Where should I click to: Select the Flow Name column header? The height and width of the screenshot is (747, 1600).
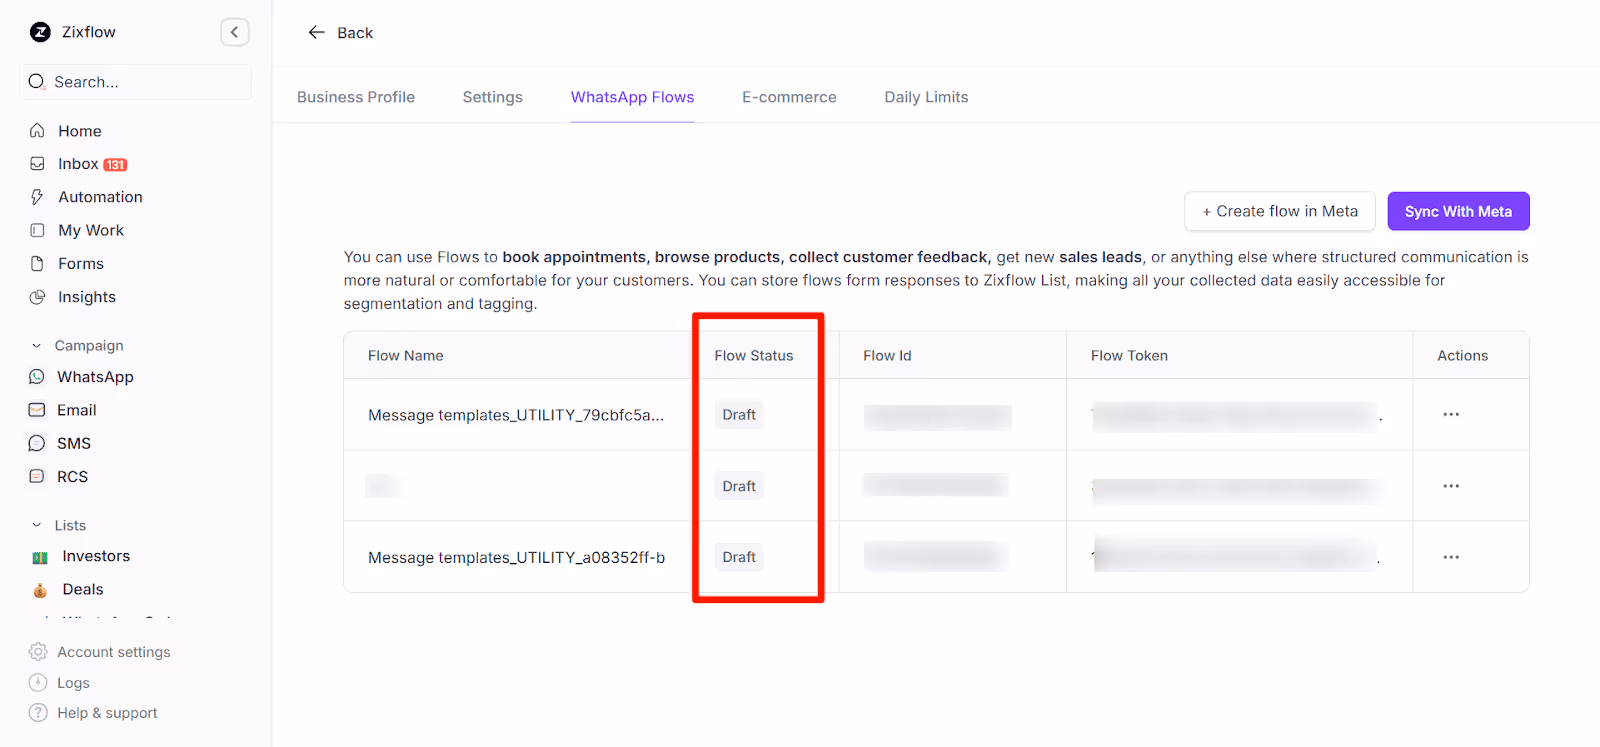pos(405,355)
